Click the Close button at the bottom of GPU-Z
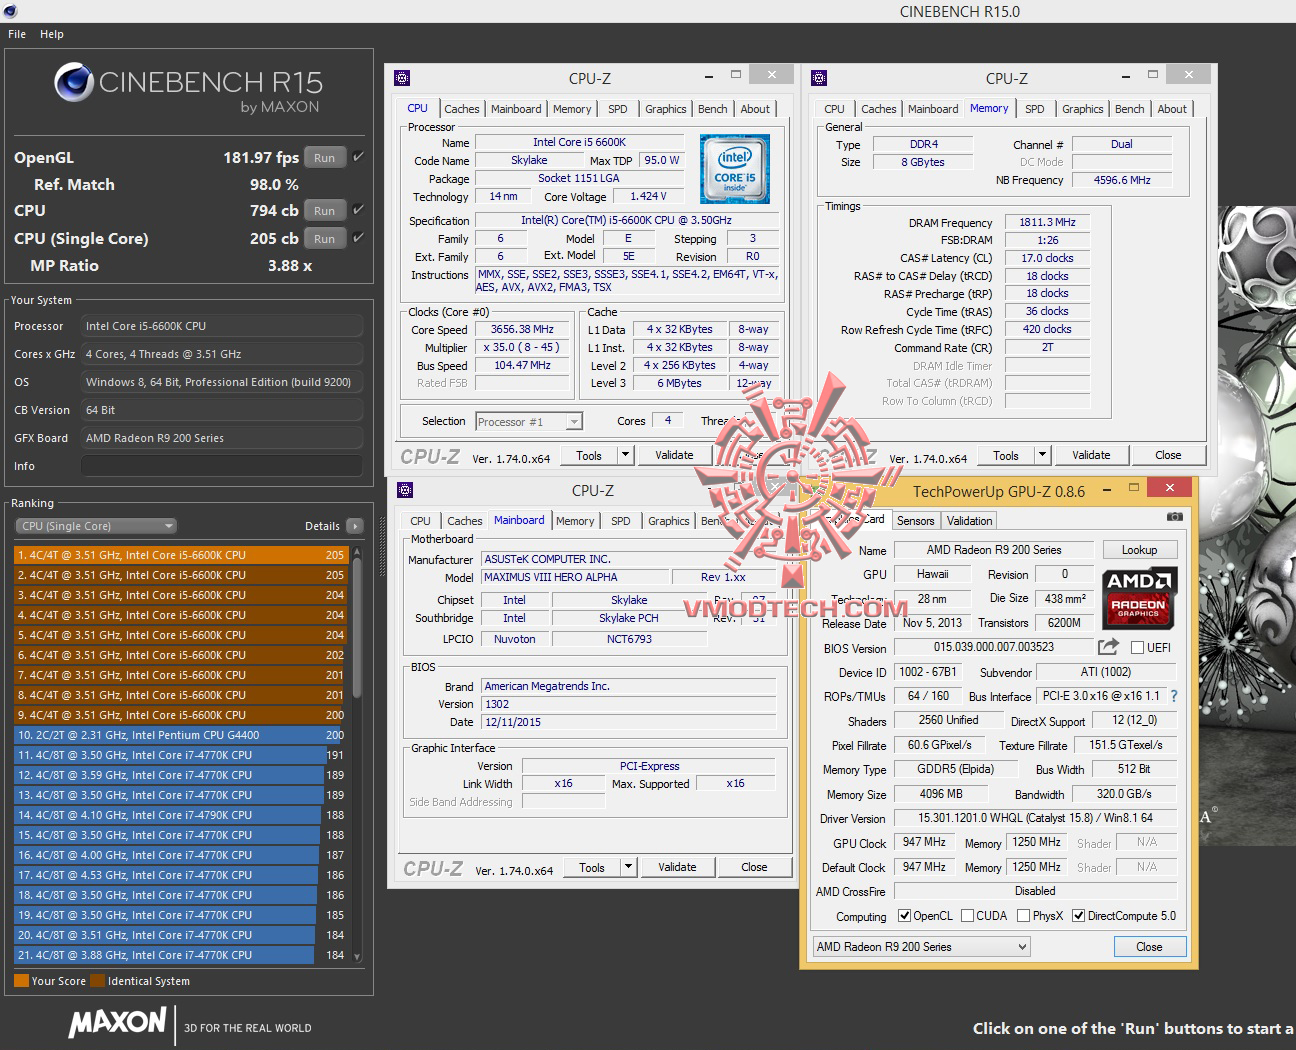 [x=1149, y=947]
